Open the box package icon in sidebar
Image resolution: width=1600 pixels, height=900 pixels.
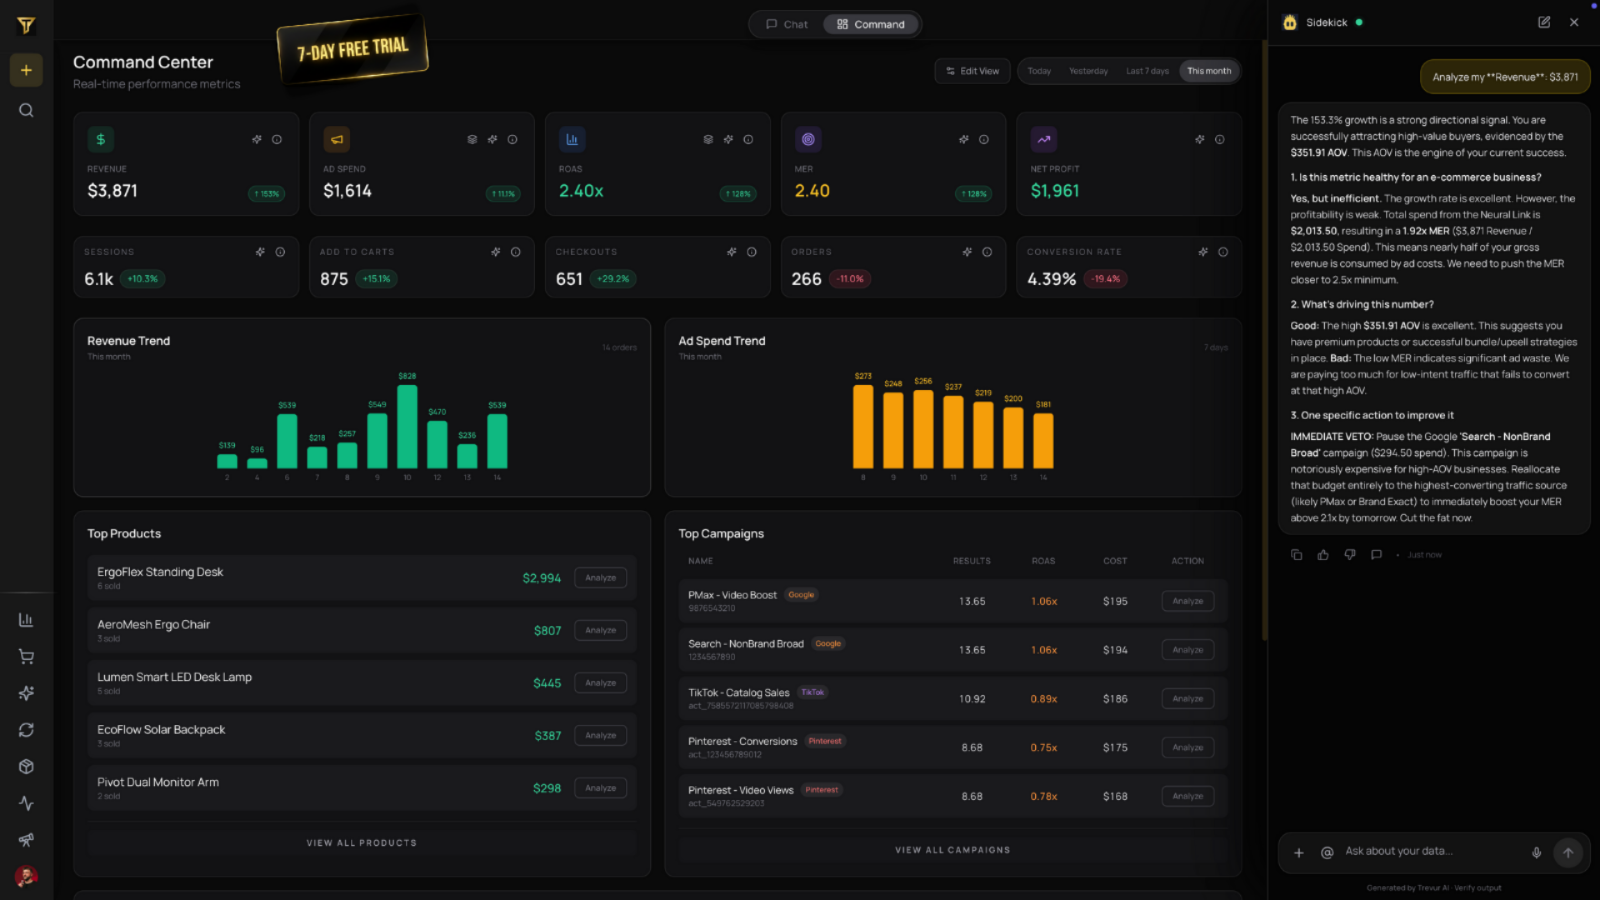[x=26, y=767]
